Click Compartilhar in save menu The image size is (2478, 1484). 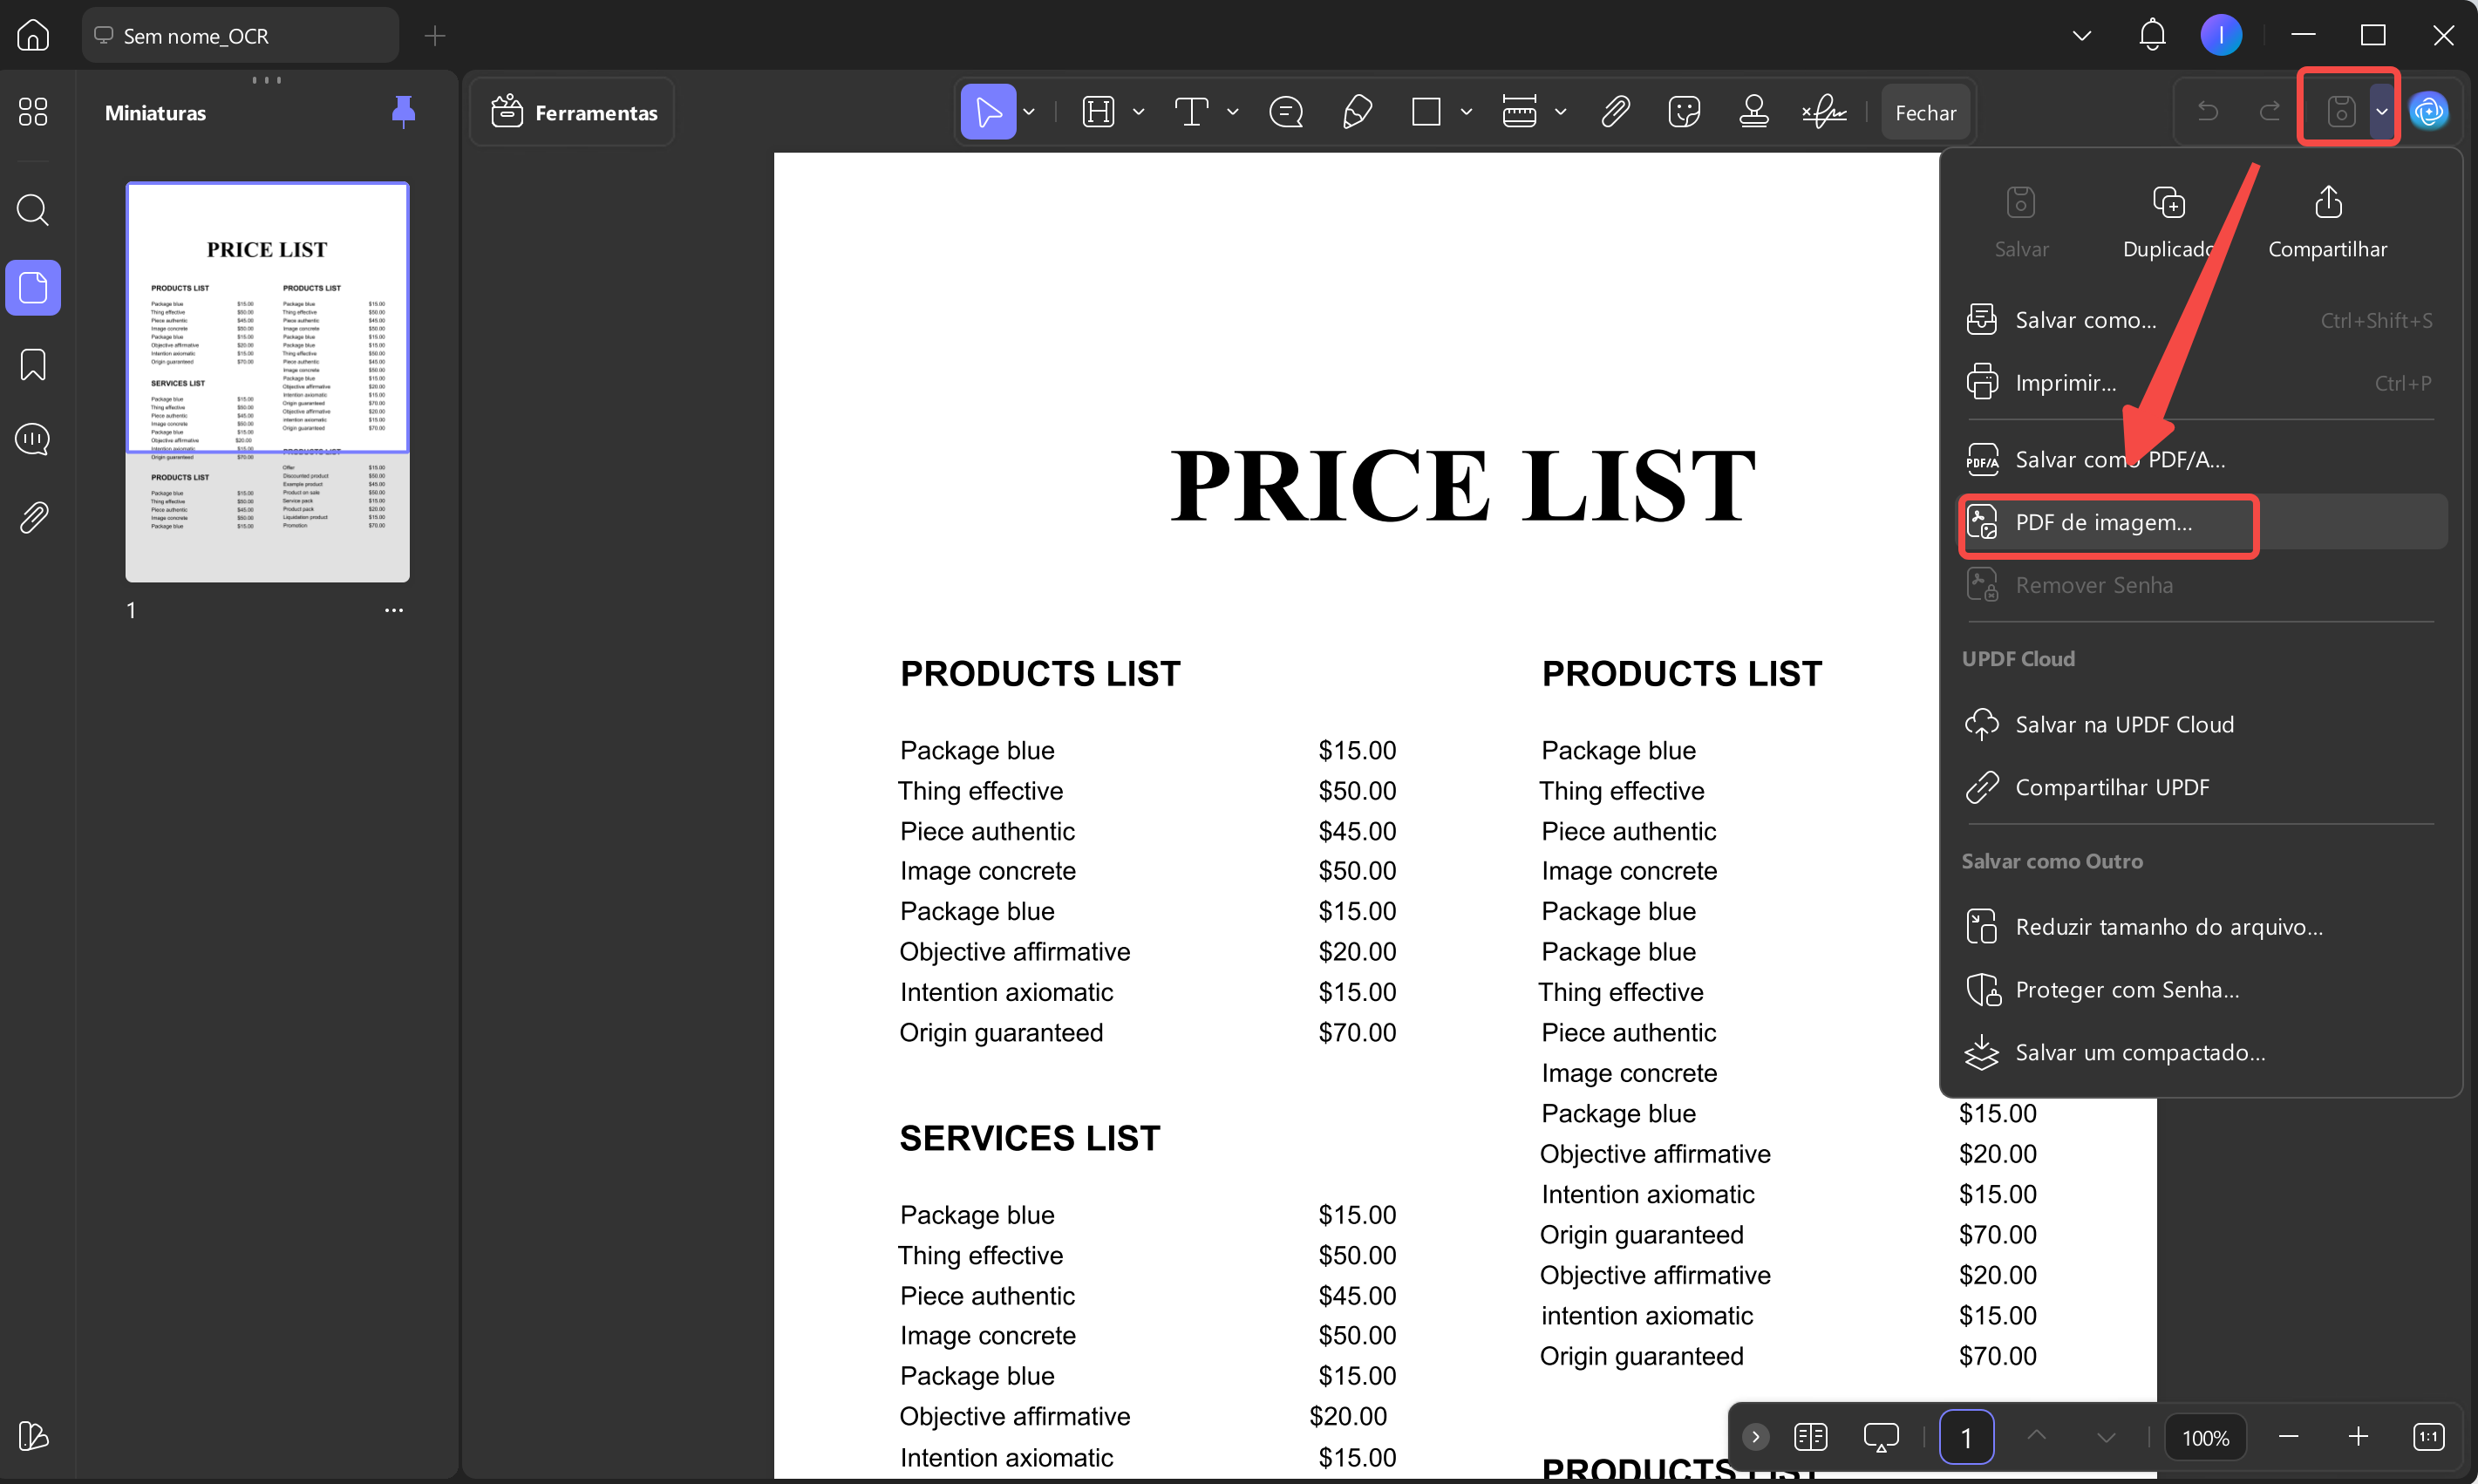point(2327,222)
